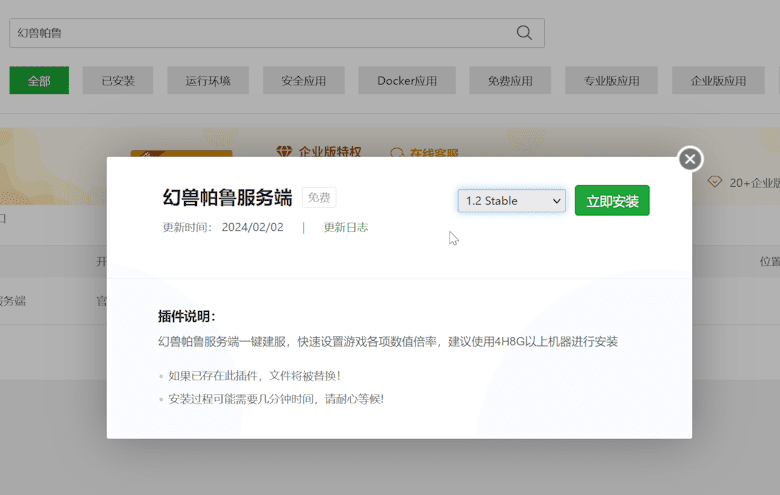
Task: Go to the 专业版应用 tab
Action: pyautogui.click(x=610, y=81)
